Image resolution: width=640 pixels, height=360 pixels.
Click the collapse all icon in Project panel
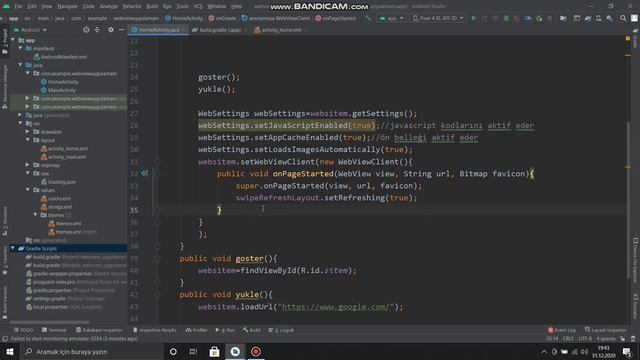(97, 30)
